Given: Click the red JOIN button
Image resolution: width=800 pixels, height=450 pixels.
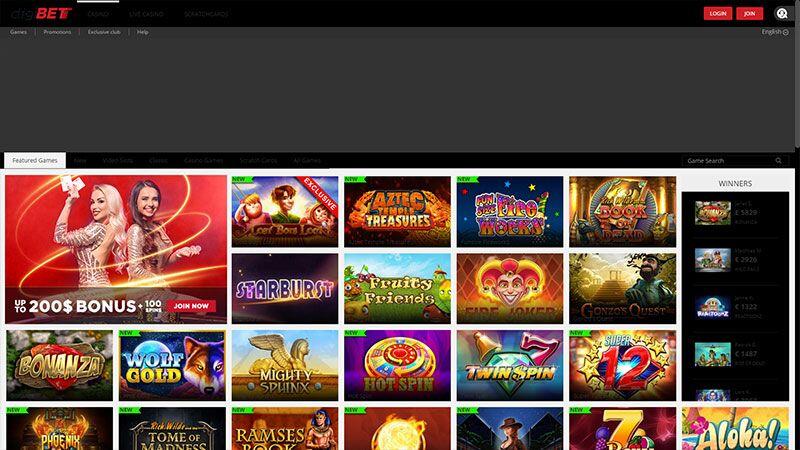Looking at the screenshot, I should point(749,14).
